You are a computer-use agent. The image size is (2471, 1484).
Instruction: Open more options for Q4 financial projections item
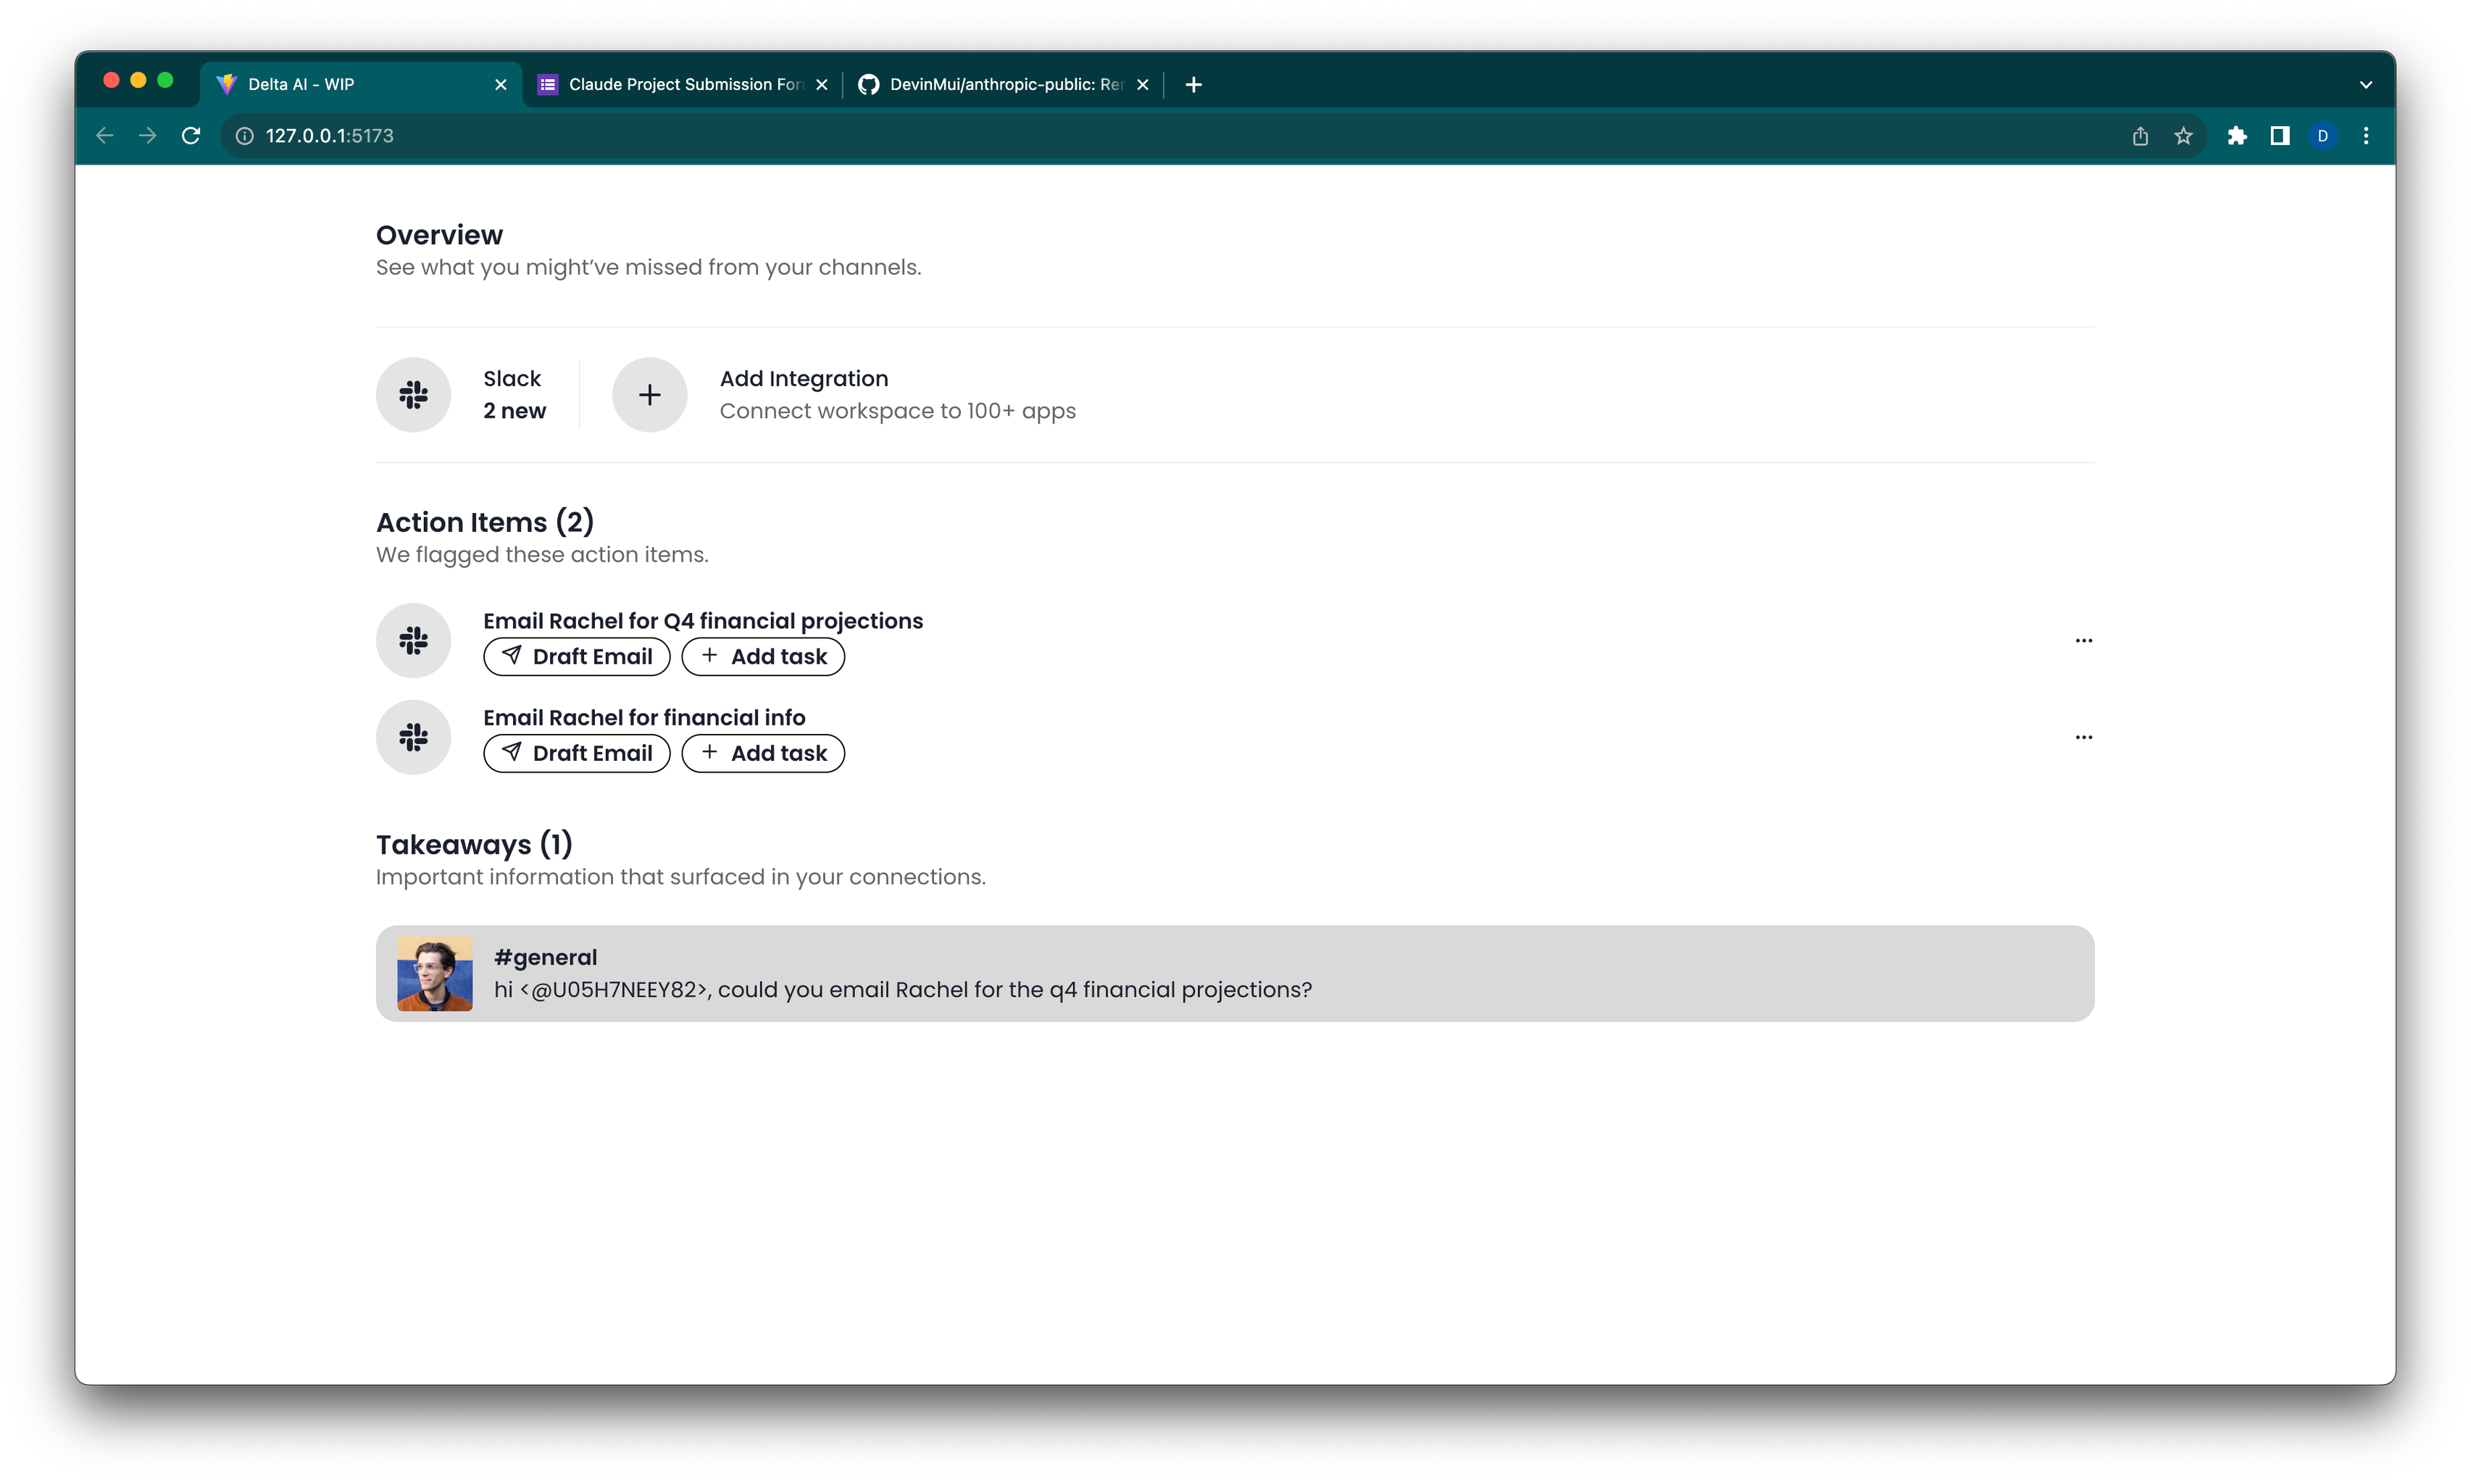click(x=2083, y=640)
